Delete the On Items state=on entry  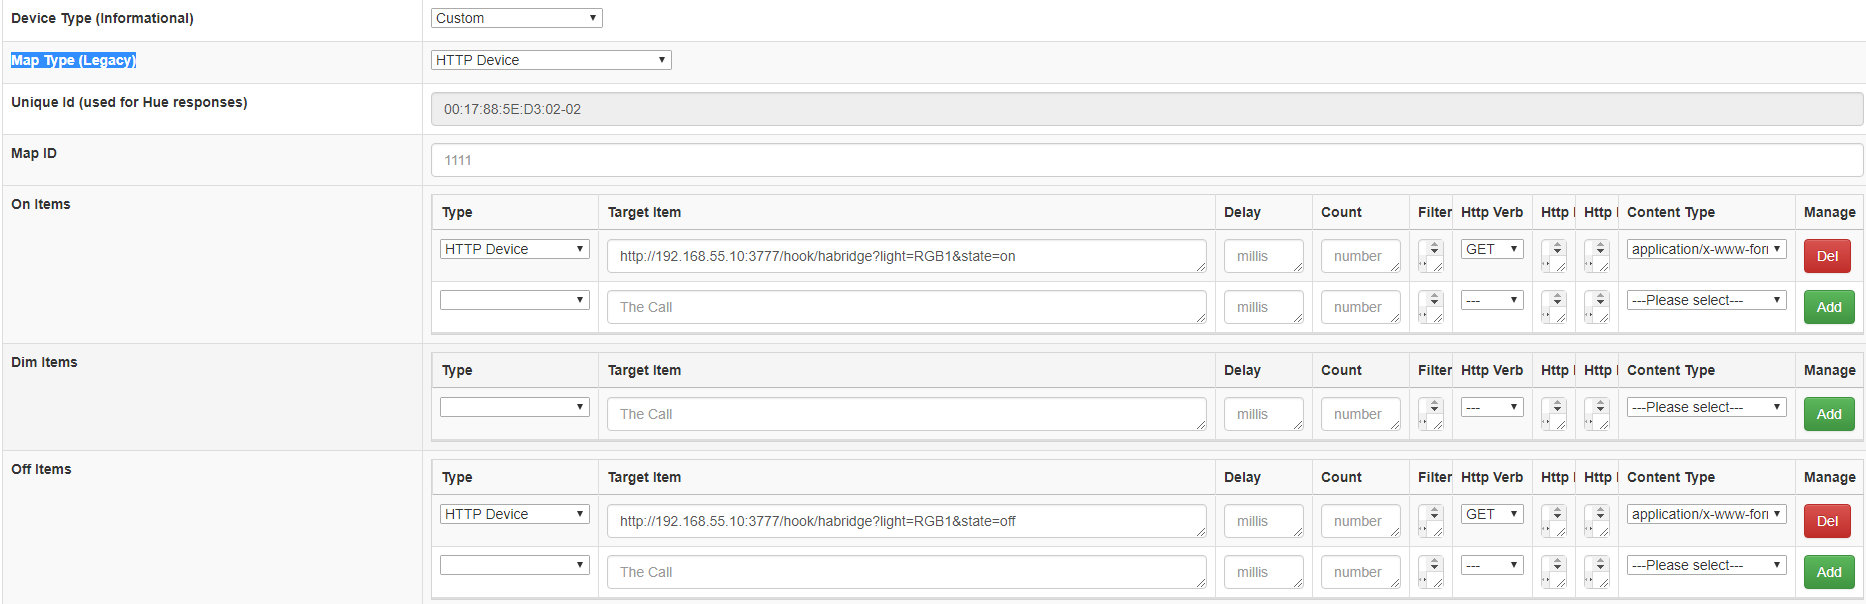coord(1826,256)
